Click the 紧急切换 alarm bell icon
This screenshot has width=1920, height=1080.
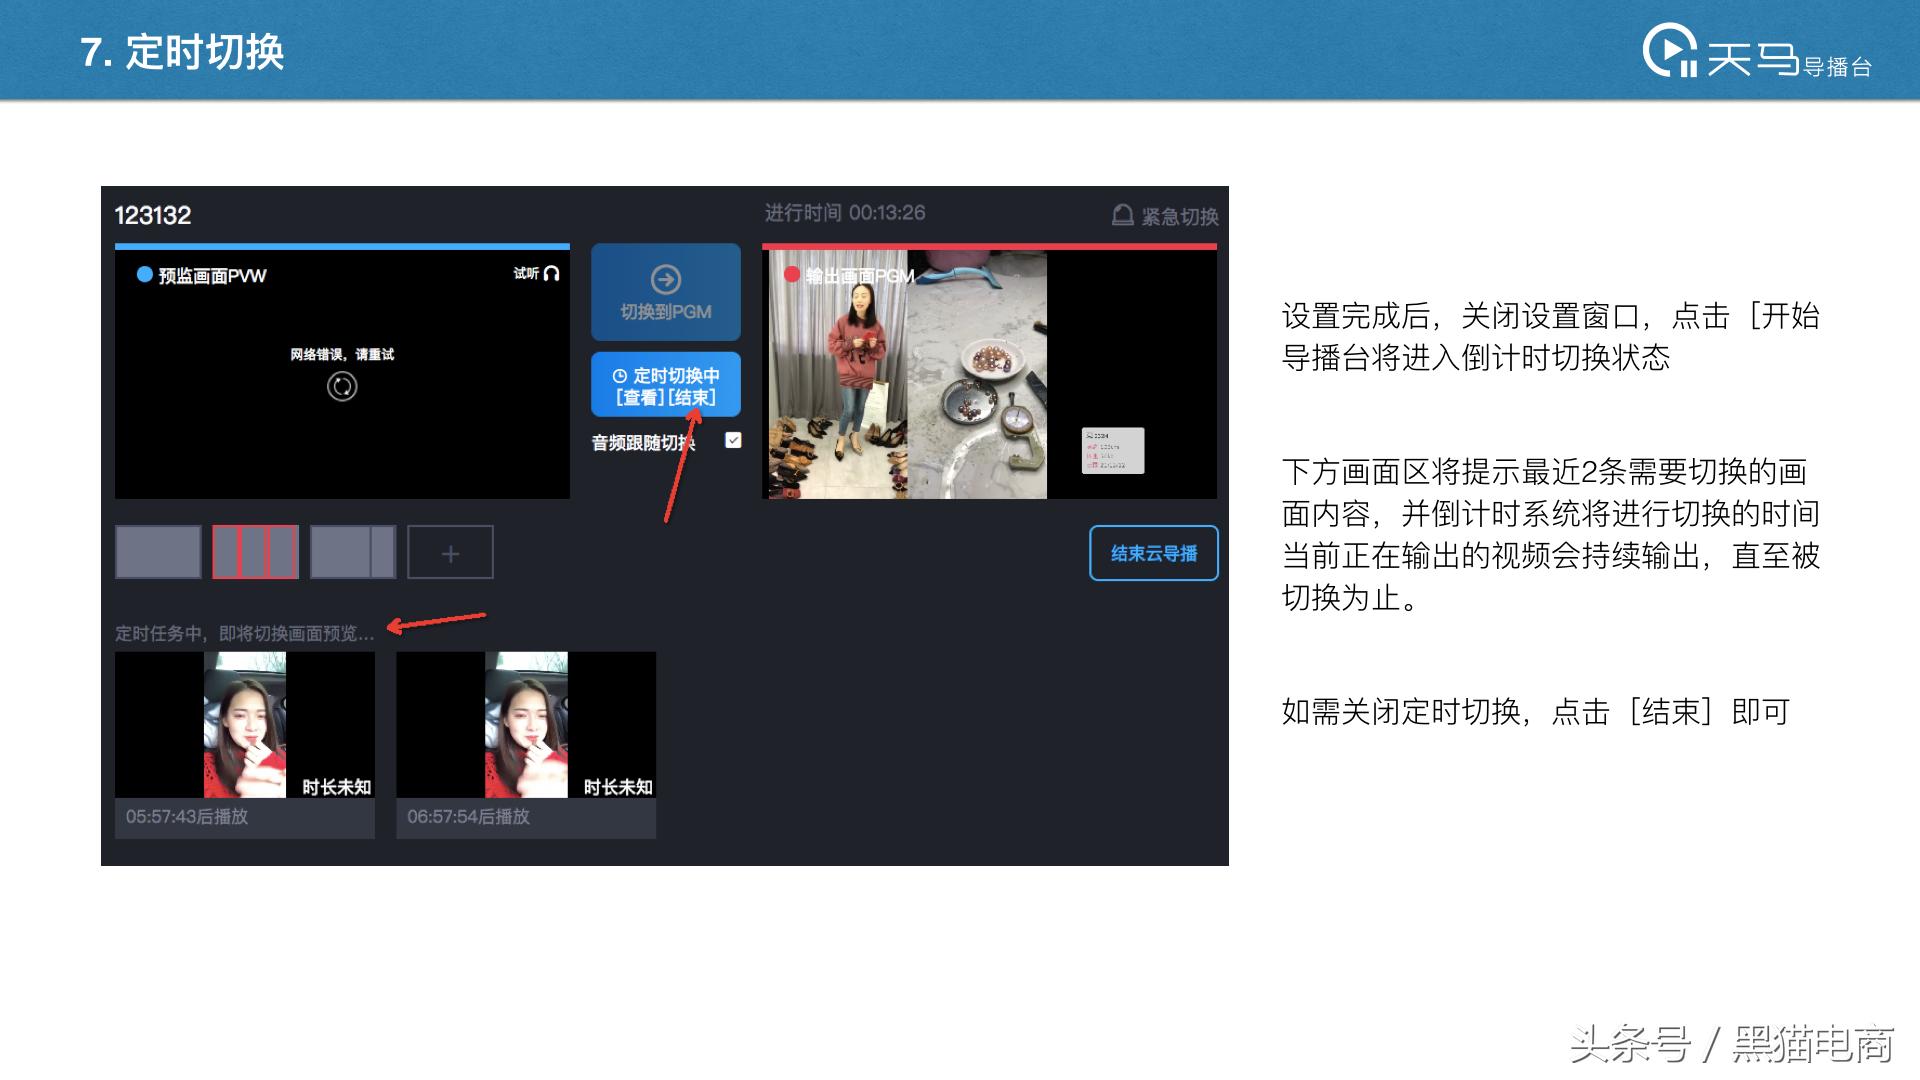click(x=1122, y=213)
